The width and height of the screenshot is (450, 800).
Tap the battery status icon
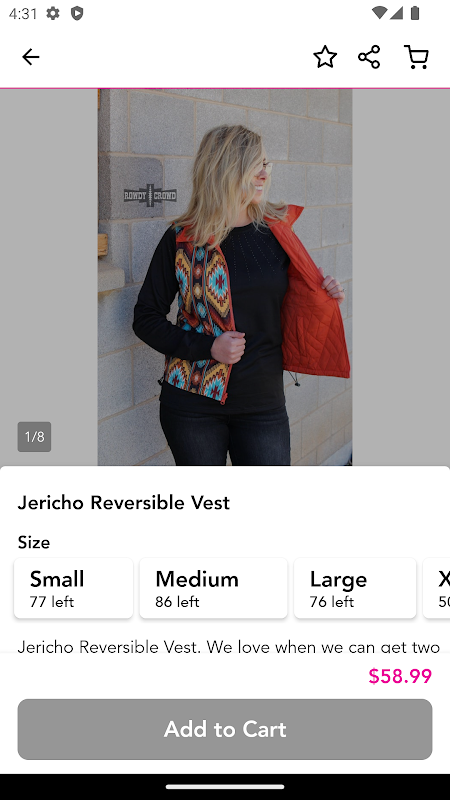click(415, 13)
